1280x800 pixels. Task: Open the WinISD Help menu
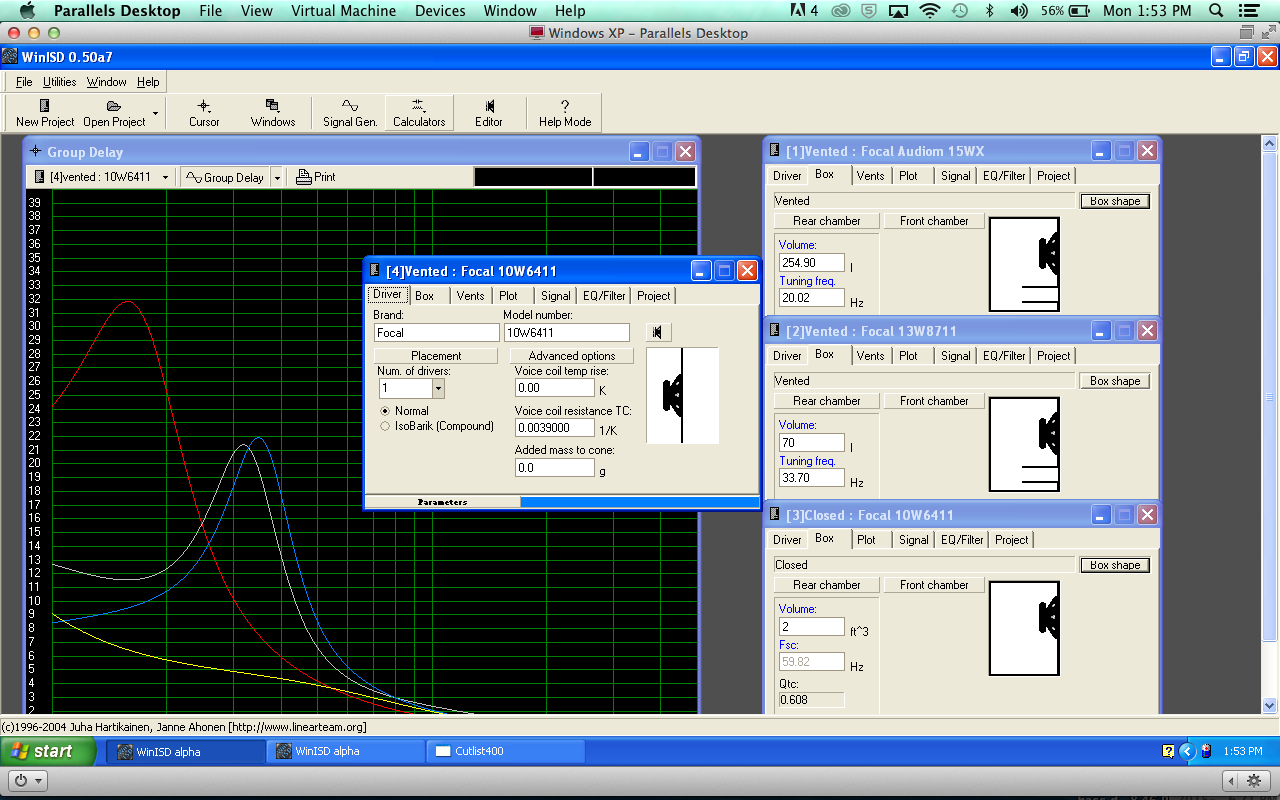pyautogui.click(x=148, y=82)
